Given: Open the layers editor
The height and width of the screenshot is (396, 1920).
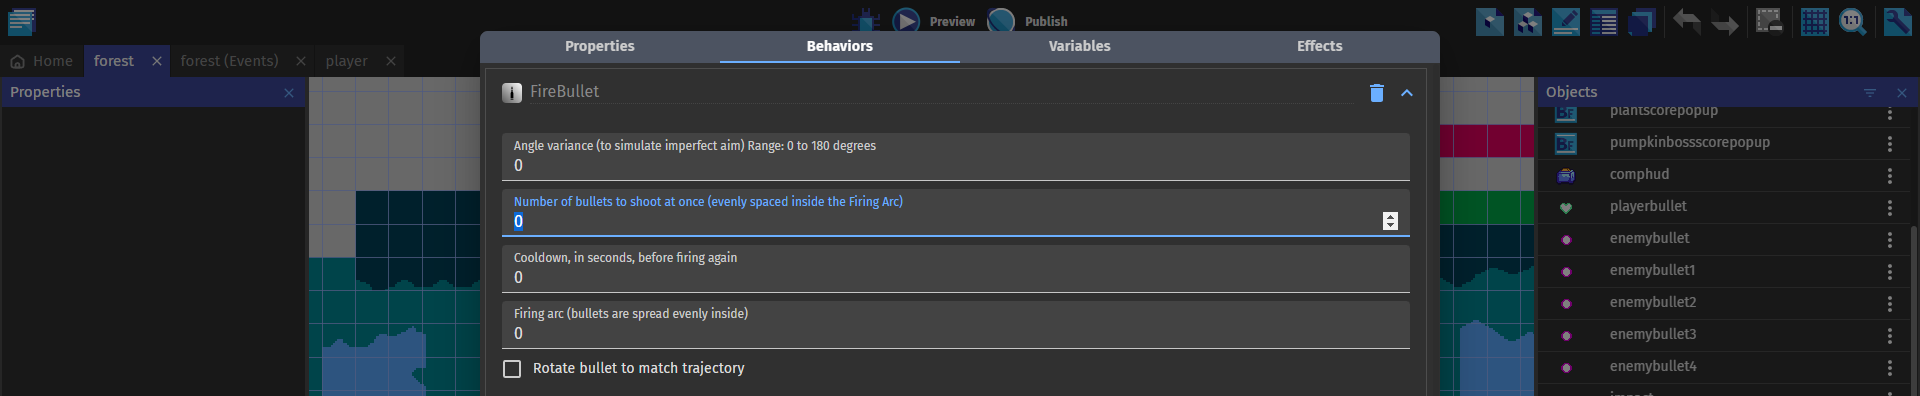Looking at the screenshot, I should tap(1642, 21).
